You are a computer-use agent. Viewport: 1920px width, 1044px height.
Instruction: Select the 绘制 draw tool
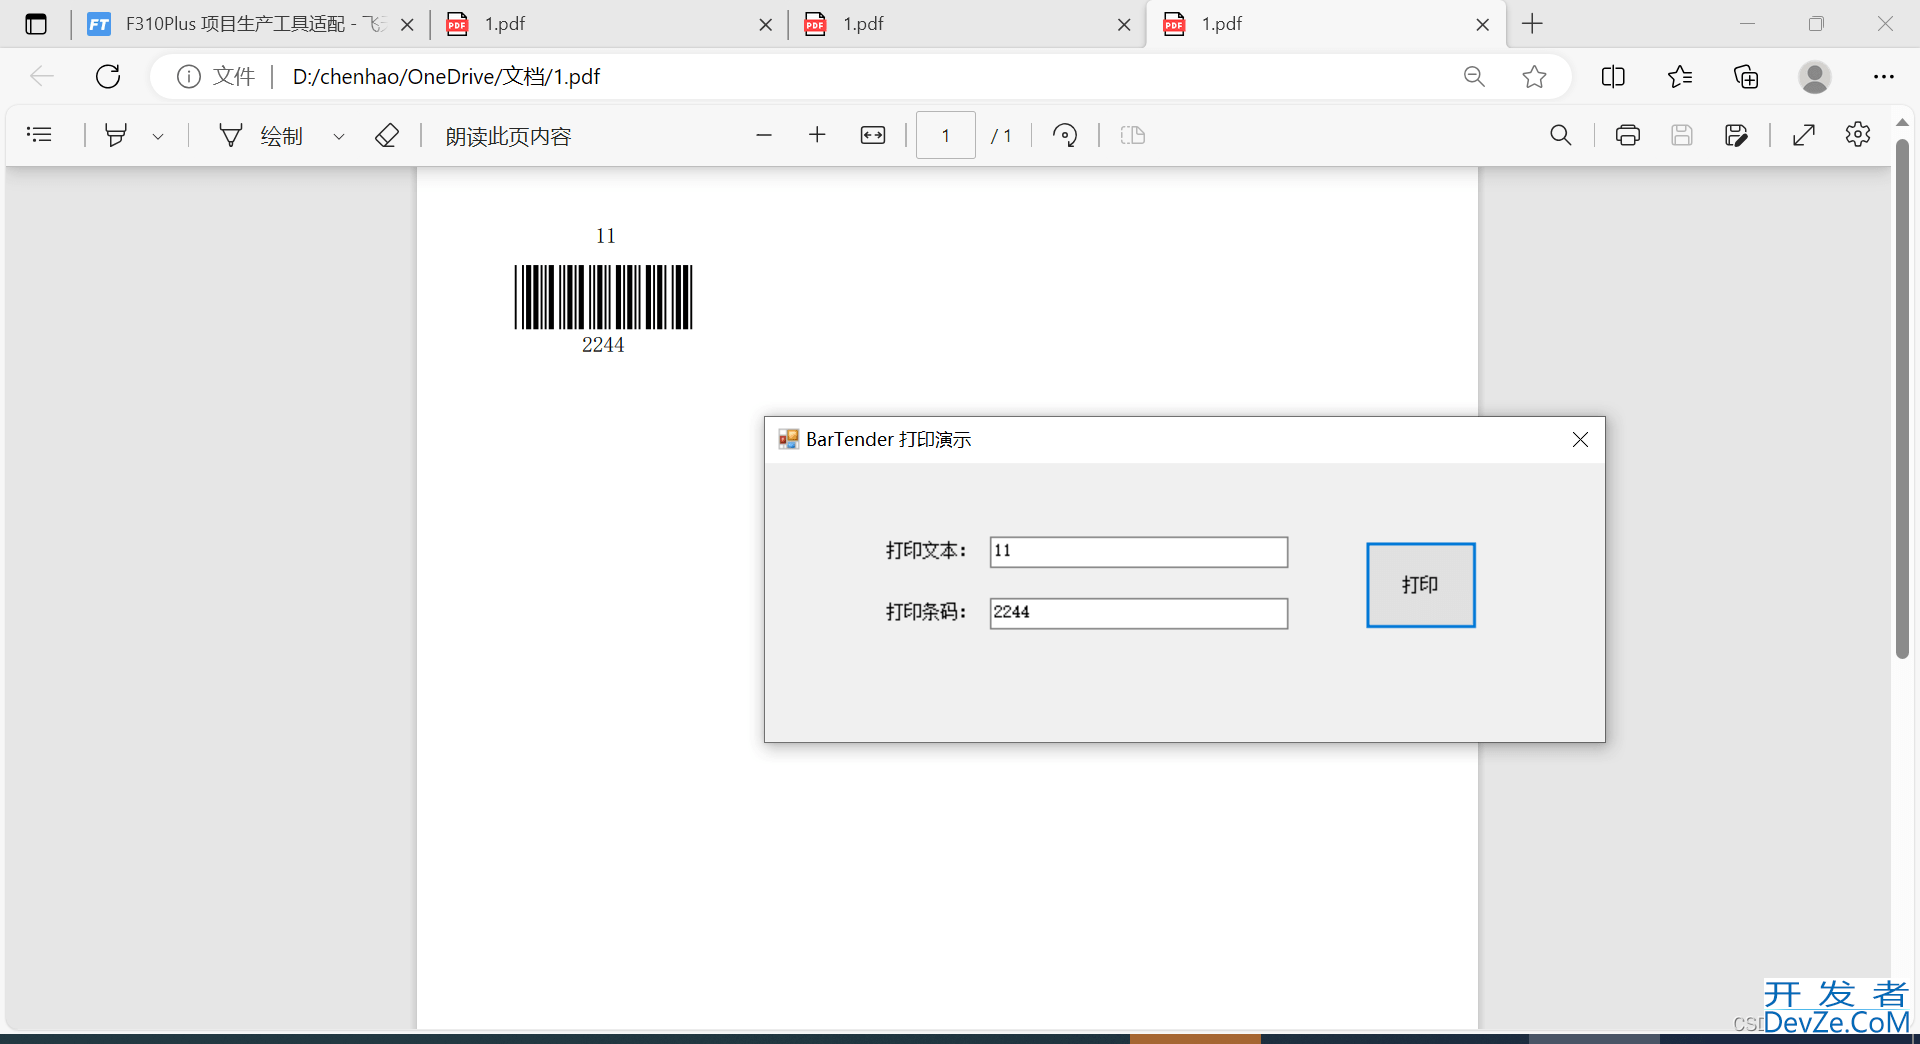point(262,135)
